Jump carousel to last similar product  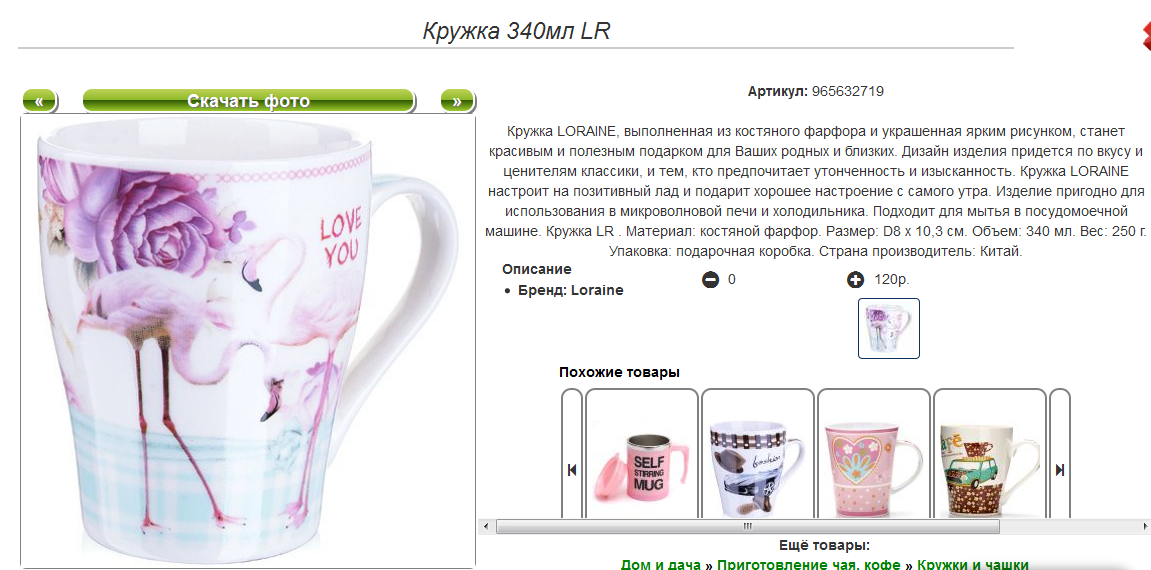[x=1060, y=469]
